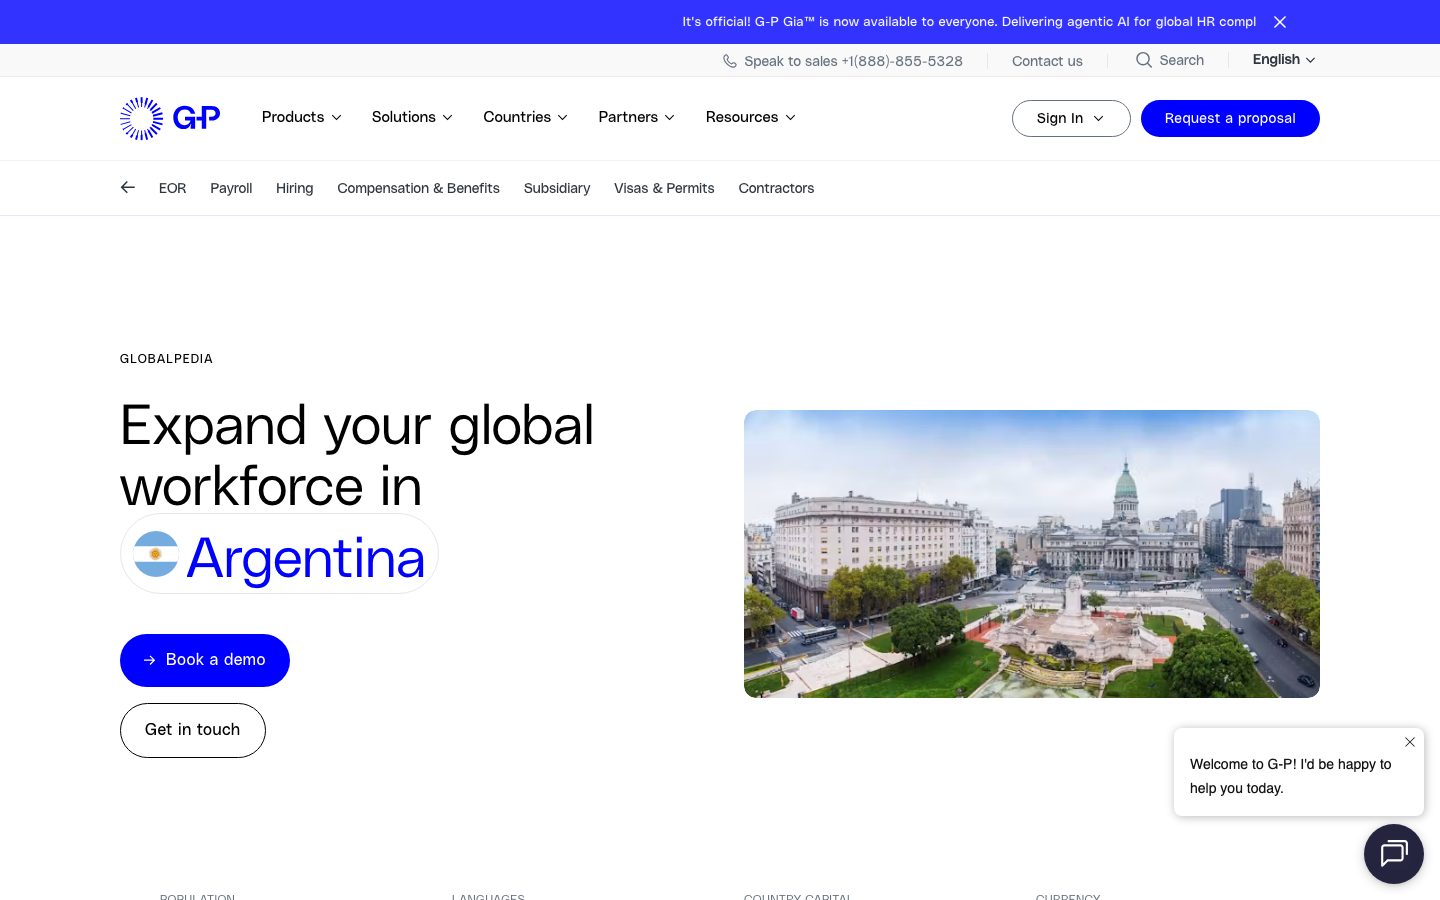
Task: Click the G-P Gia announcement text
Action: (969, 22)
